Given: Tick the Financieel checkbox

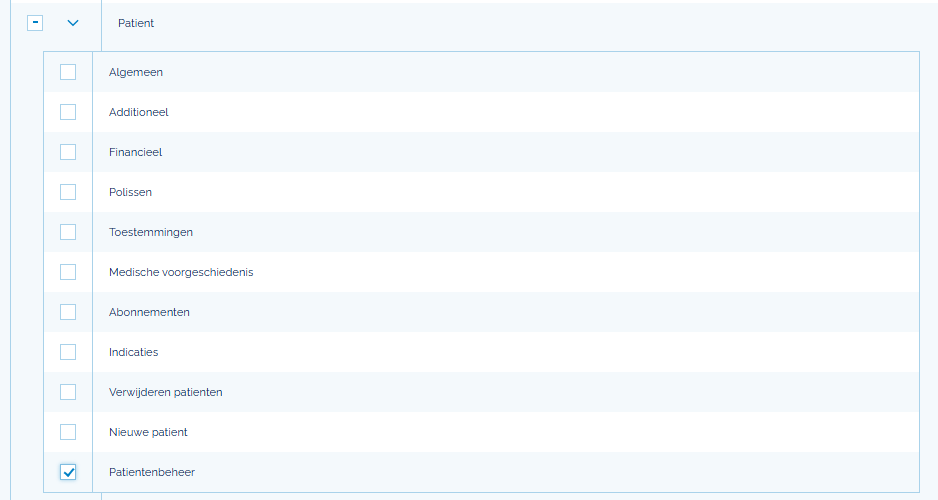Looking at the screenshot, I should 68,152.
